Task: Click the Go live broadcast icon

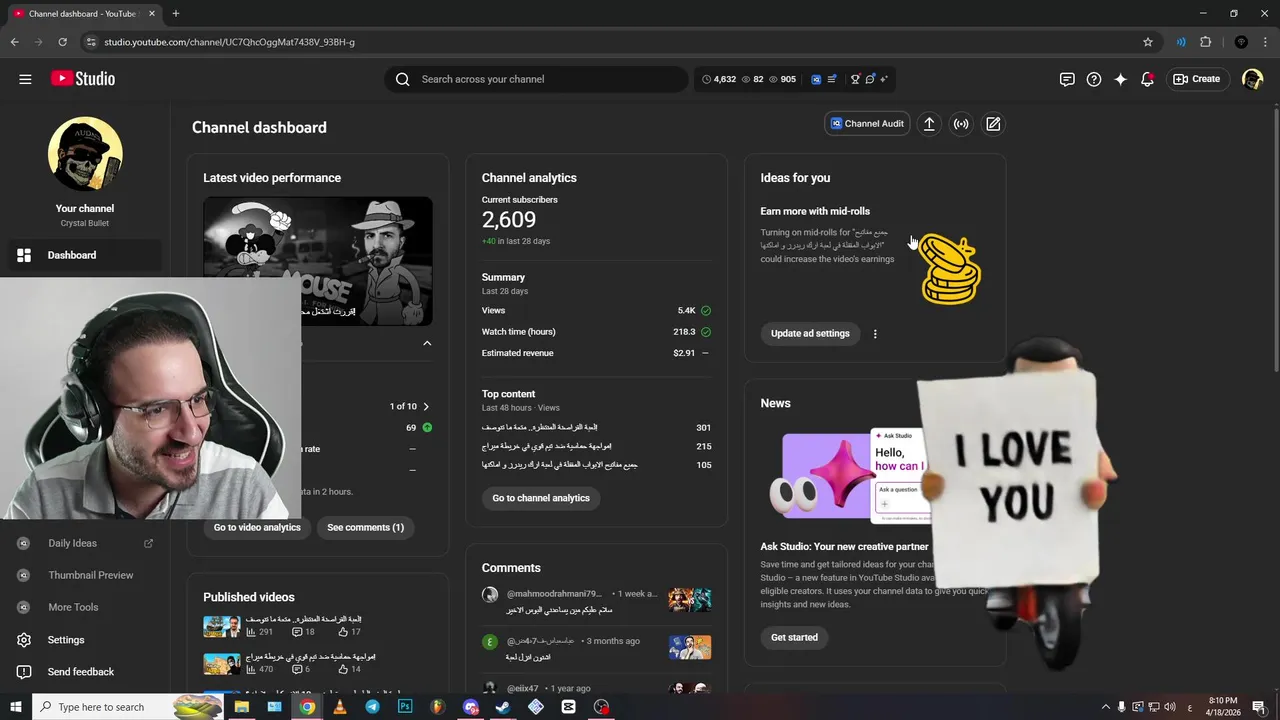Action: tap(961, 124)
